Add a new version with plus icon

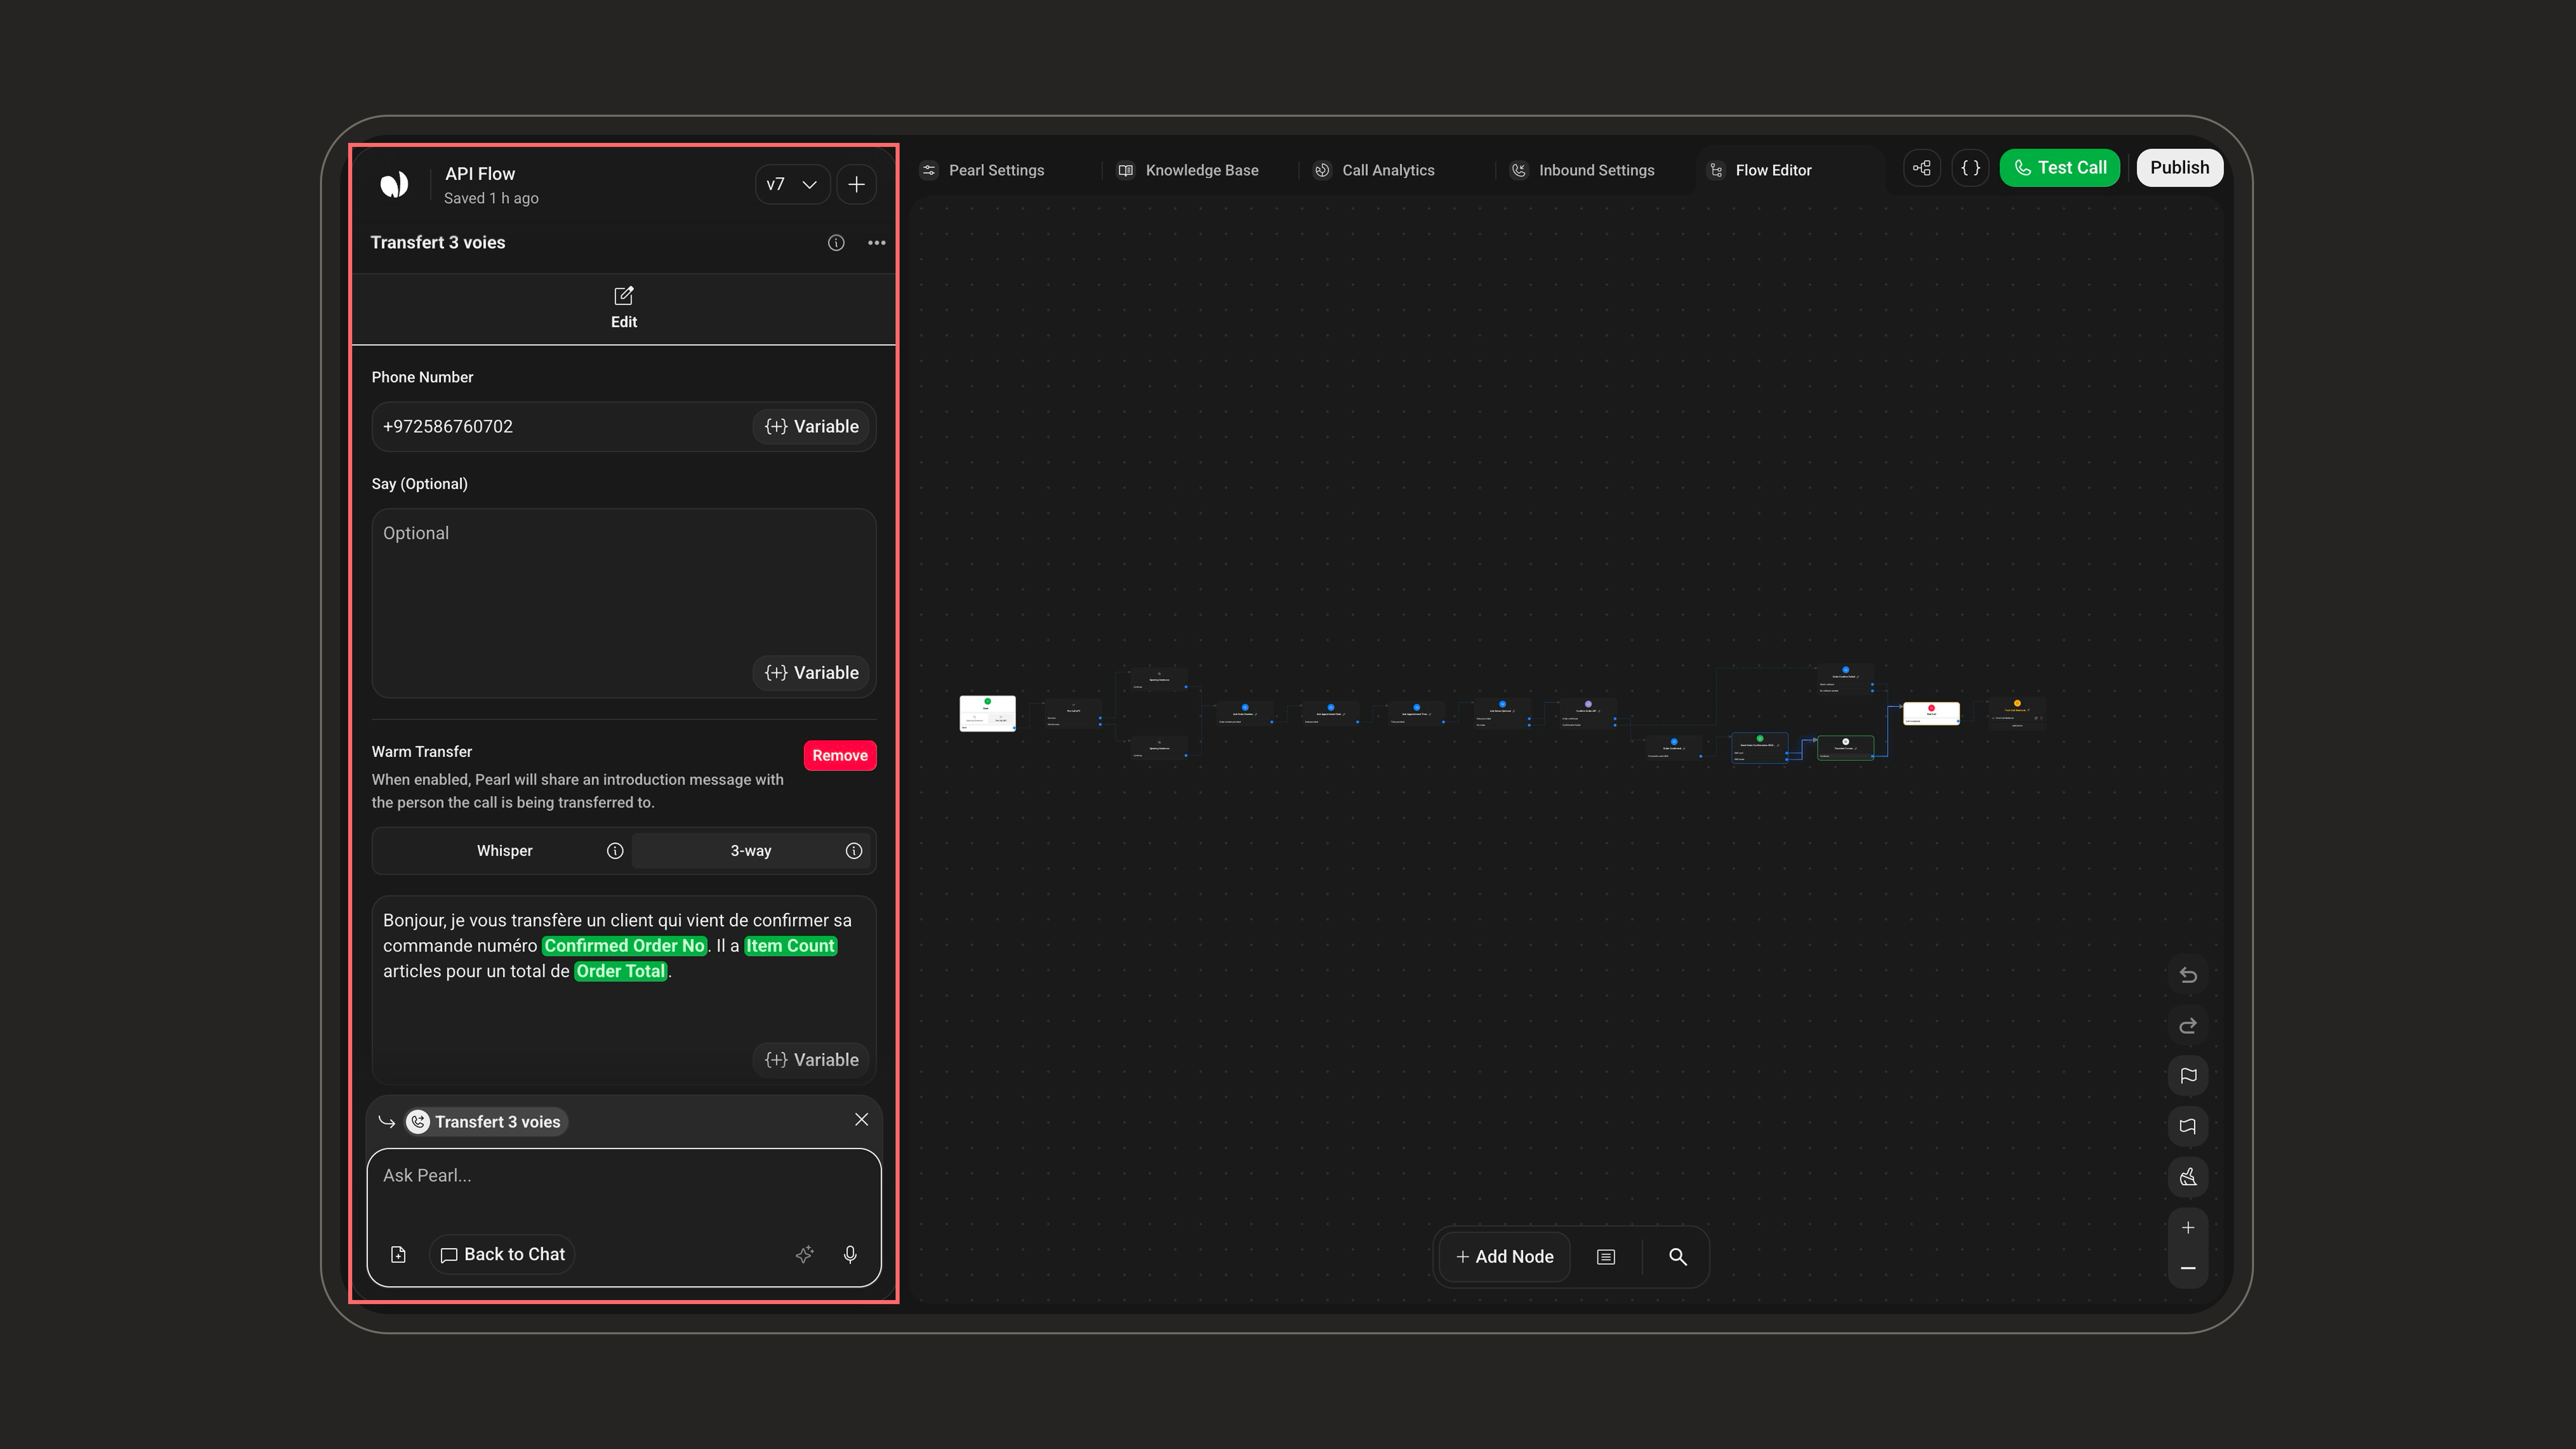tap(856, 184)
